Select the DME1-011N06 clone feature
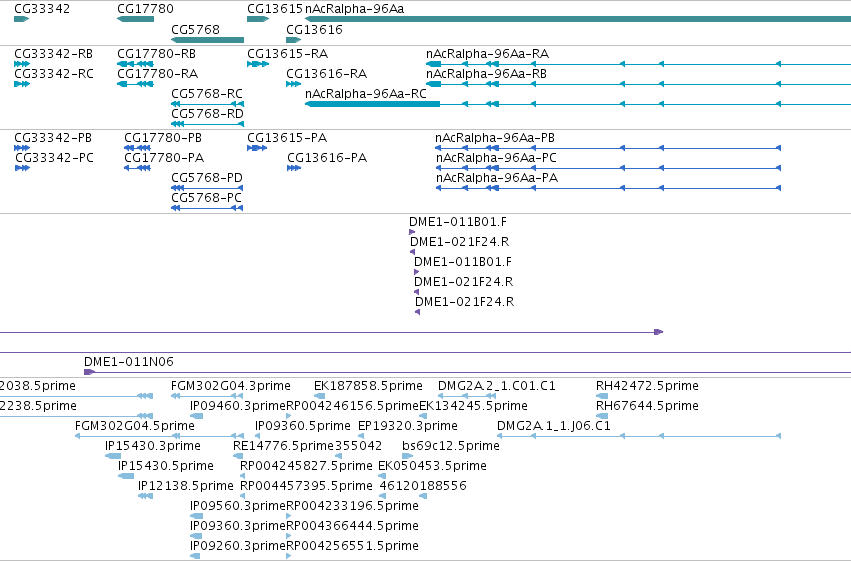The image size is (851, 561). pyautogui.click(x=467, y=372)
